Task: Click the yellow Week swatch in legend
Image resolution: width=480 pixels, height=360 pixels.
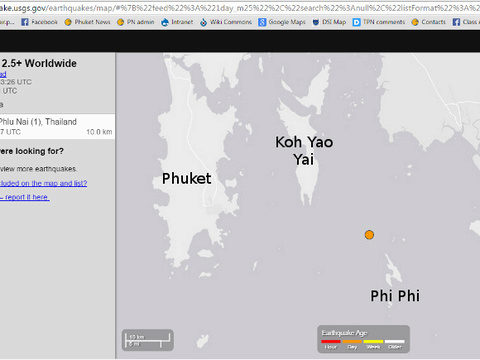Action: [373, 341]
